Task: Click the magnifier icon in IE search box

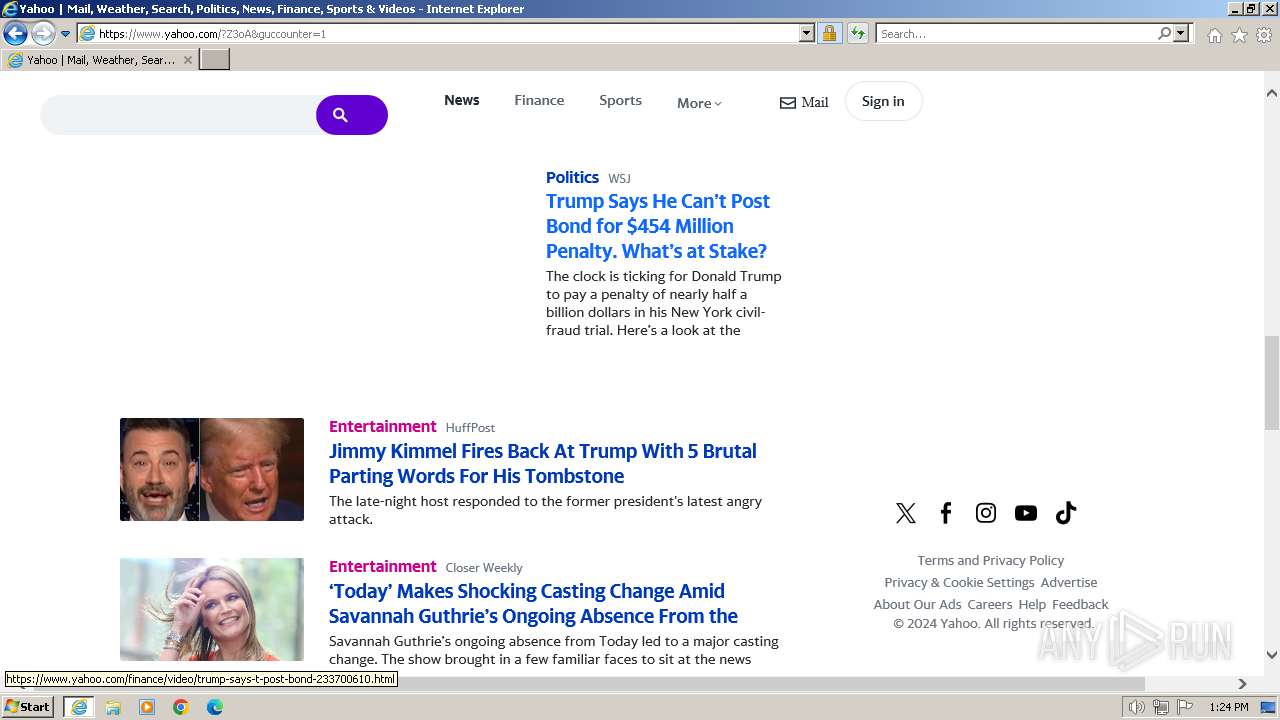Action: pyautogui.click(x=1164, y=33)
